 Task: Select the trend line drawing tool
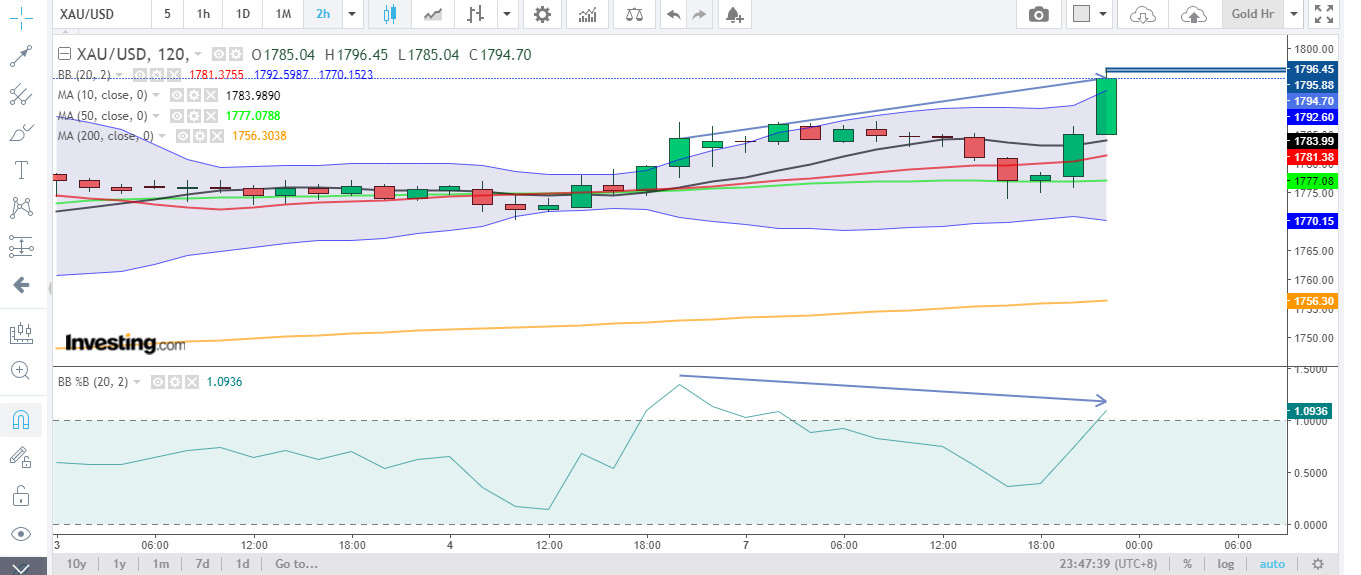point(20,56)
